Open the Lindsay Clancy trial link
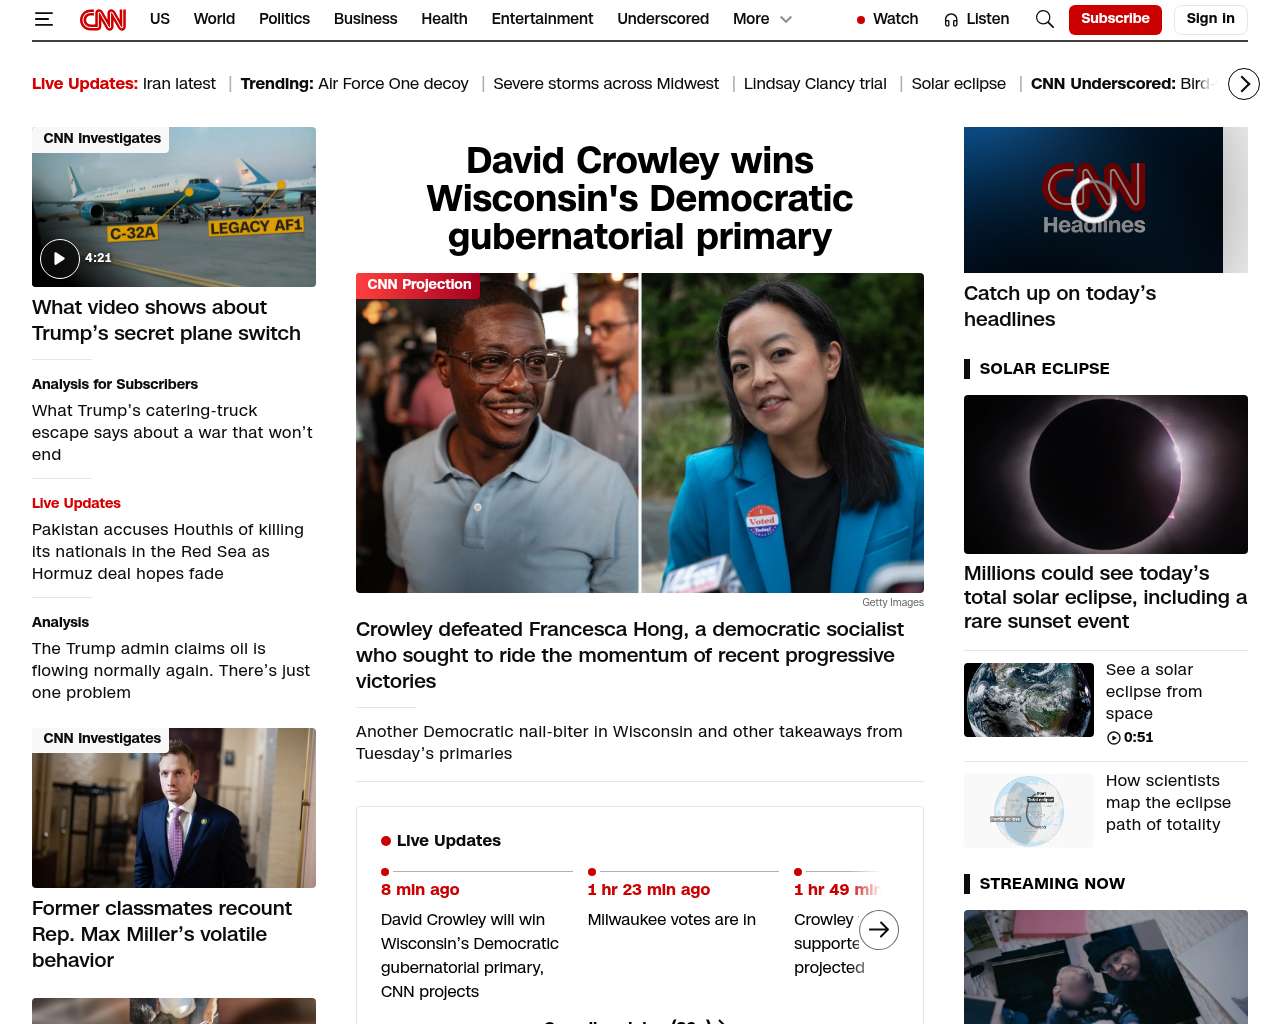The height and width of the screenshot is (1024, 1280). point(815,84)
